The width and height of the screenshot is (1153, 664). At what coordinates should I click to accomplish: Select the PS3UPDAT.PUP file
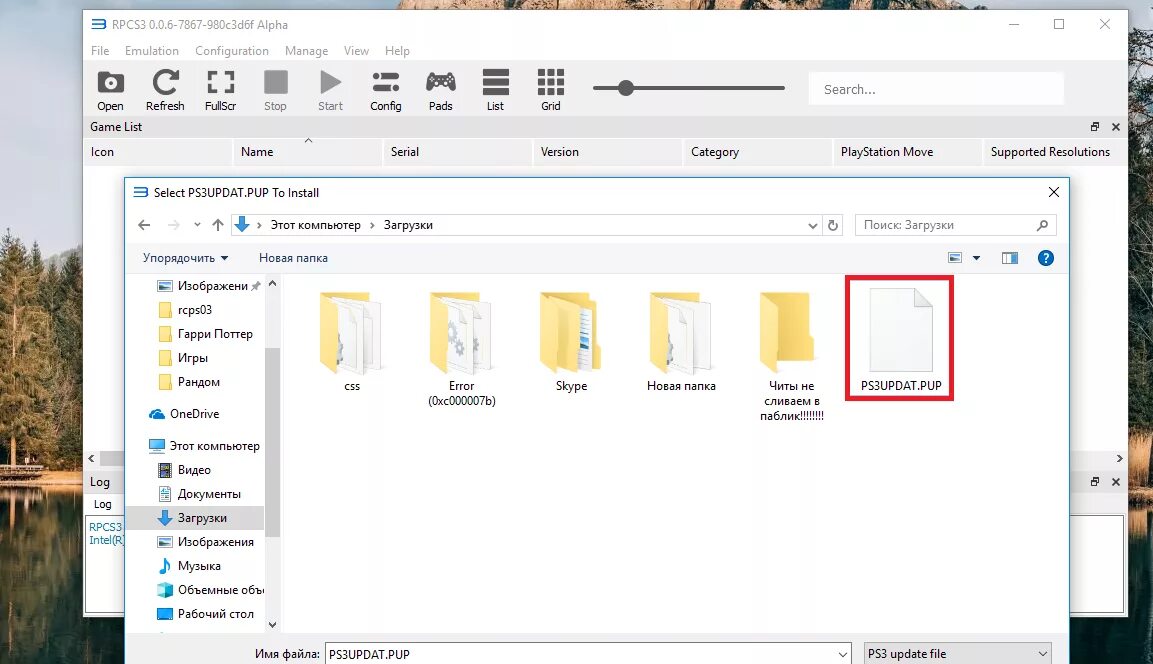(901, 340)
